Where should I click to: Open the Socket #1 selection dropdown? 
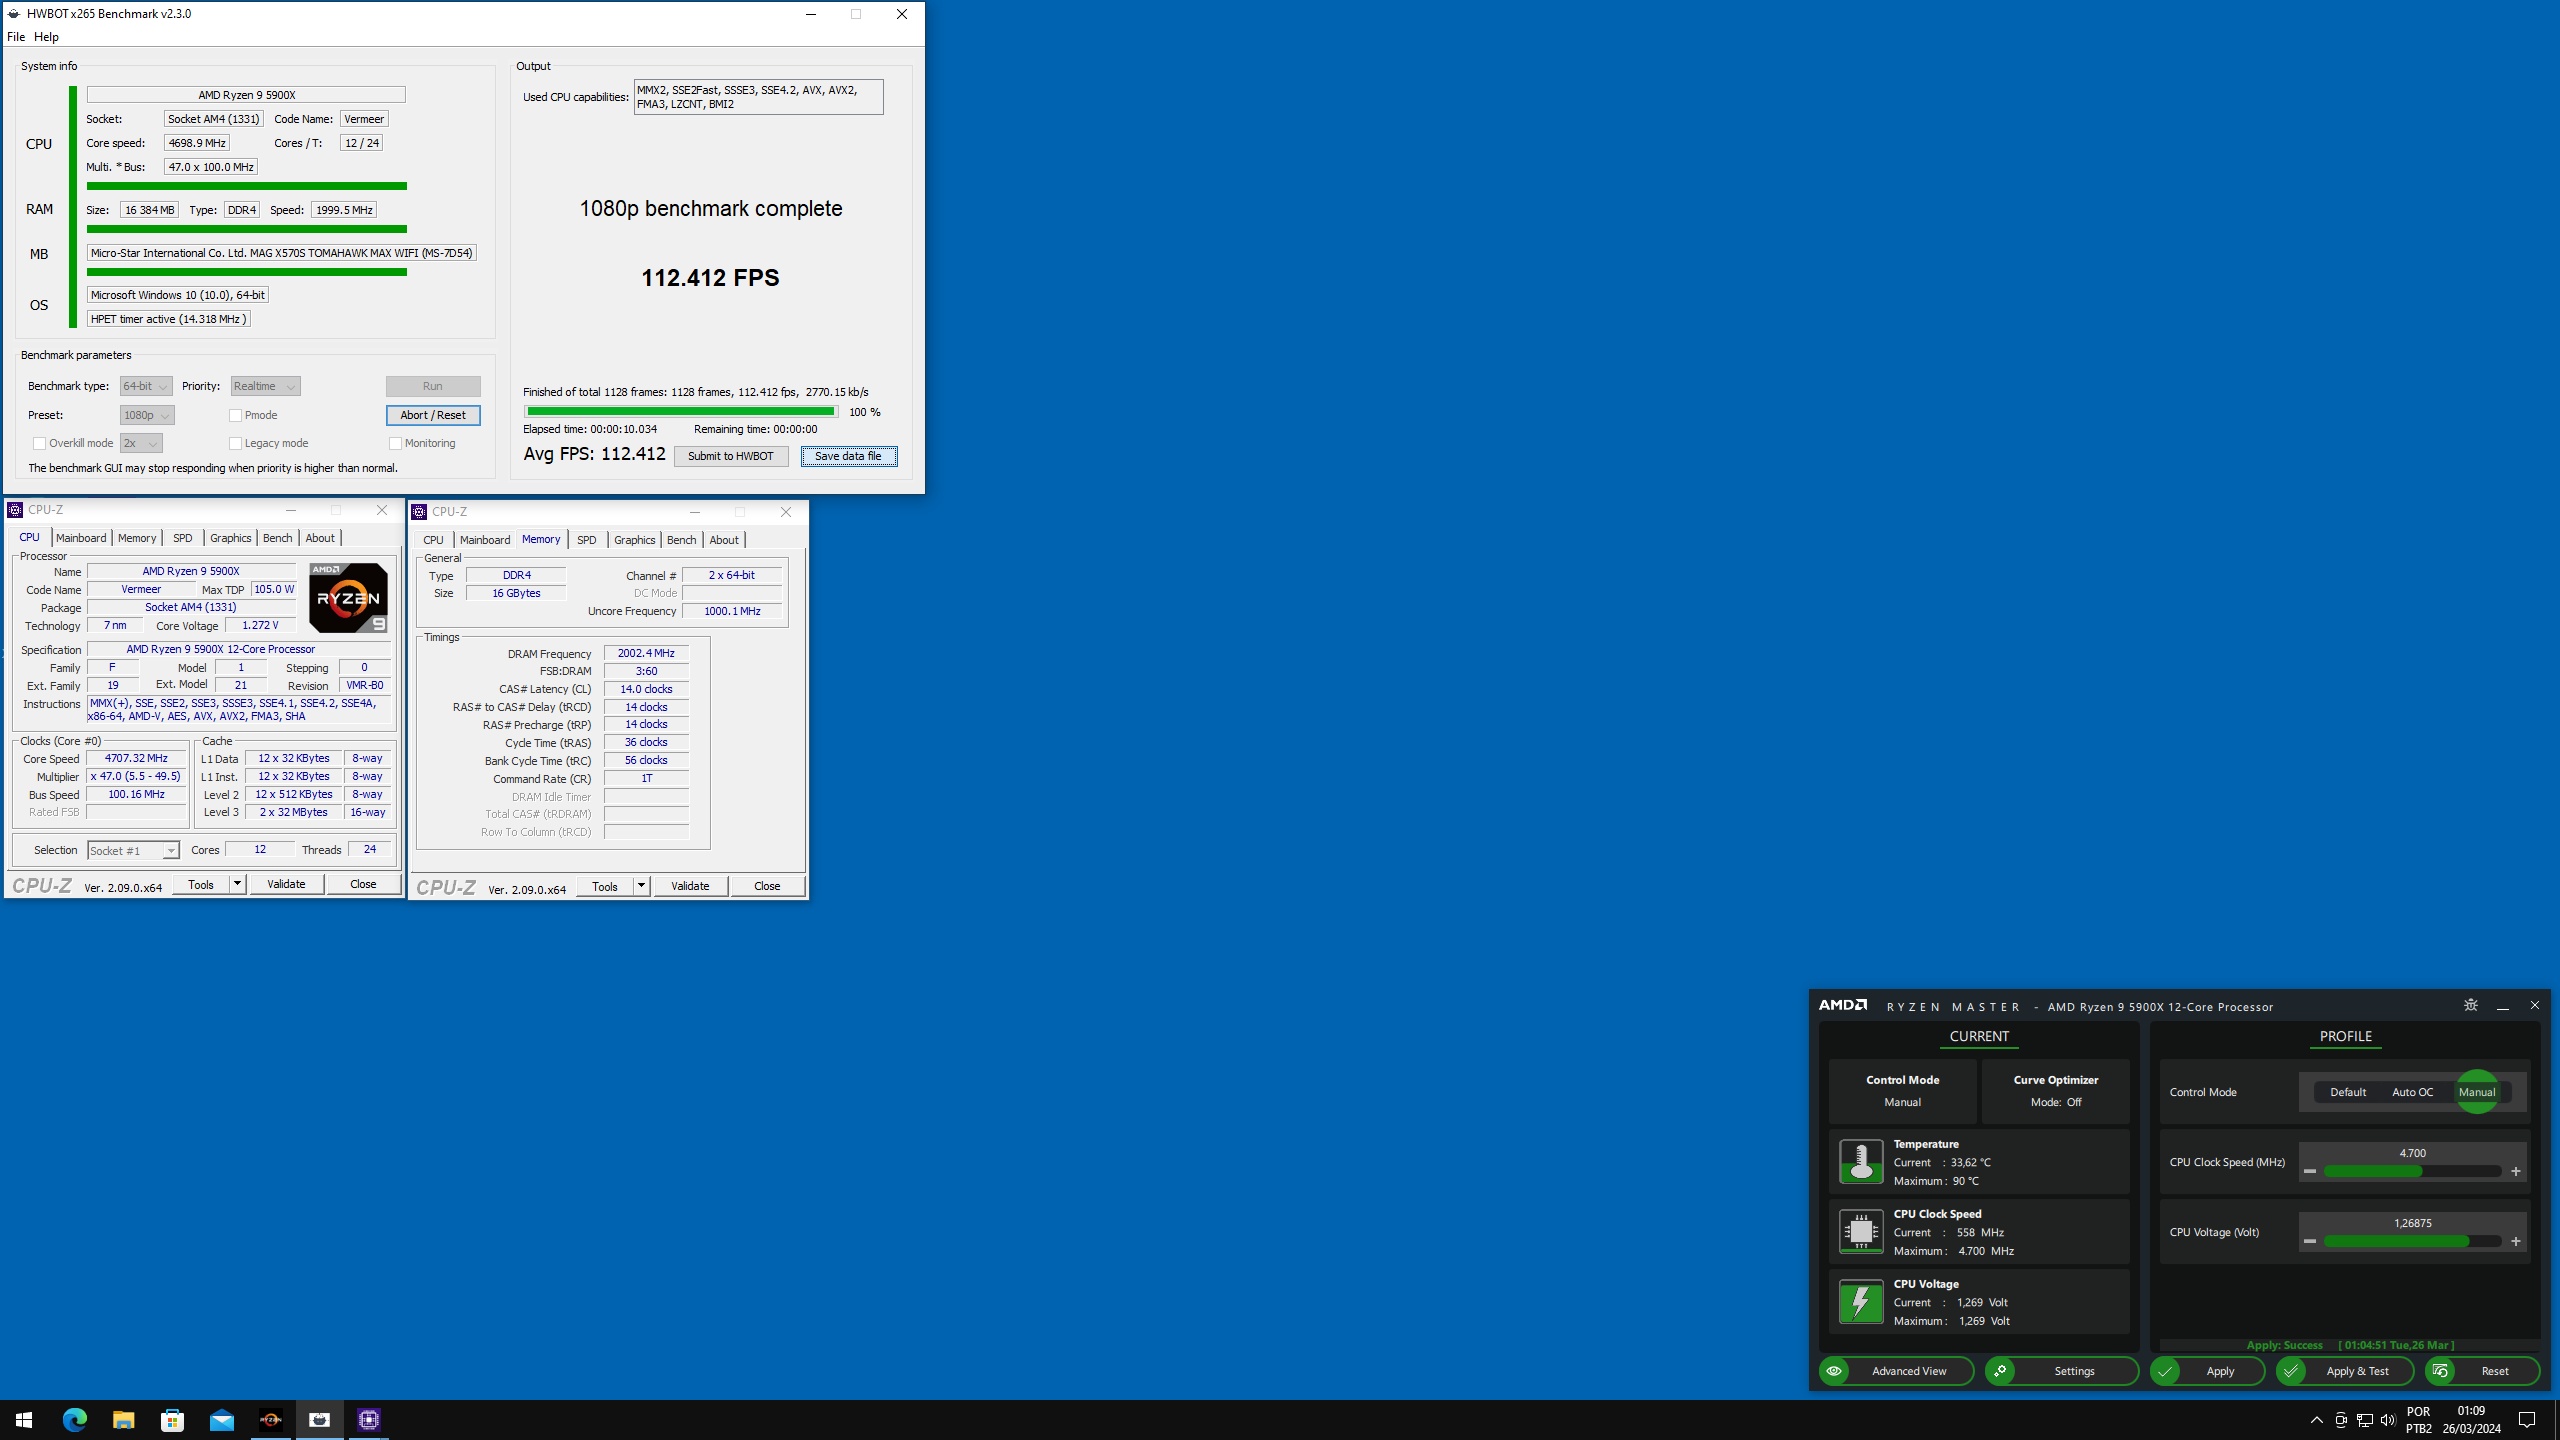coord(133,850)
